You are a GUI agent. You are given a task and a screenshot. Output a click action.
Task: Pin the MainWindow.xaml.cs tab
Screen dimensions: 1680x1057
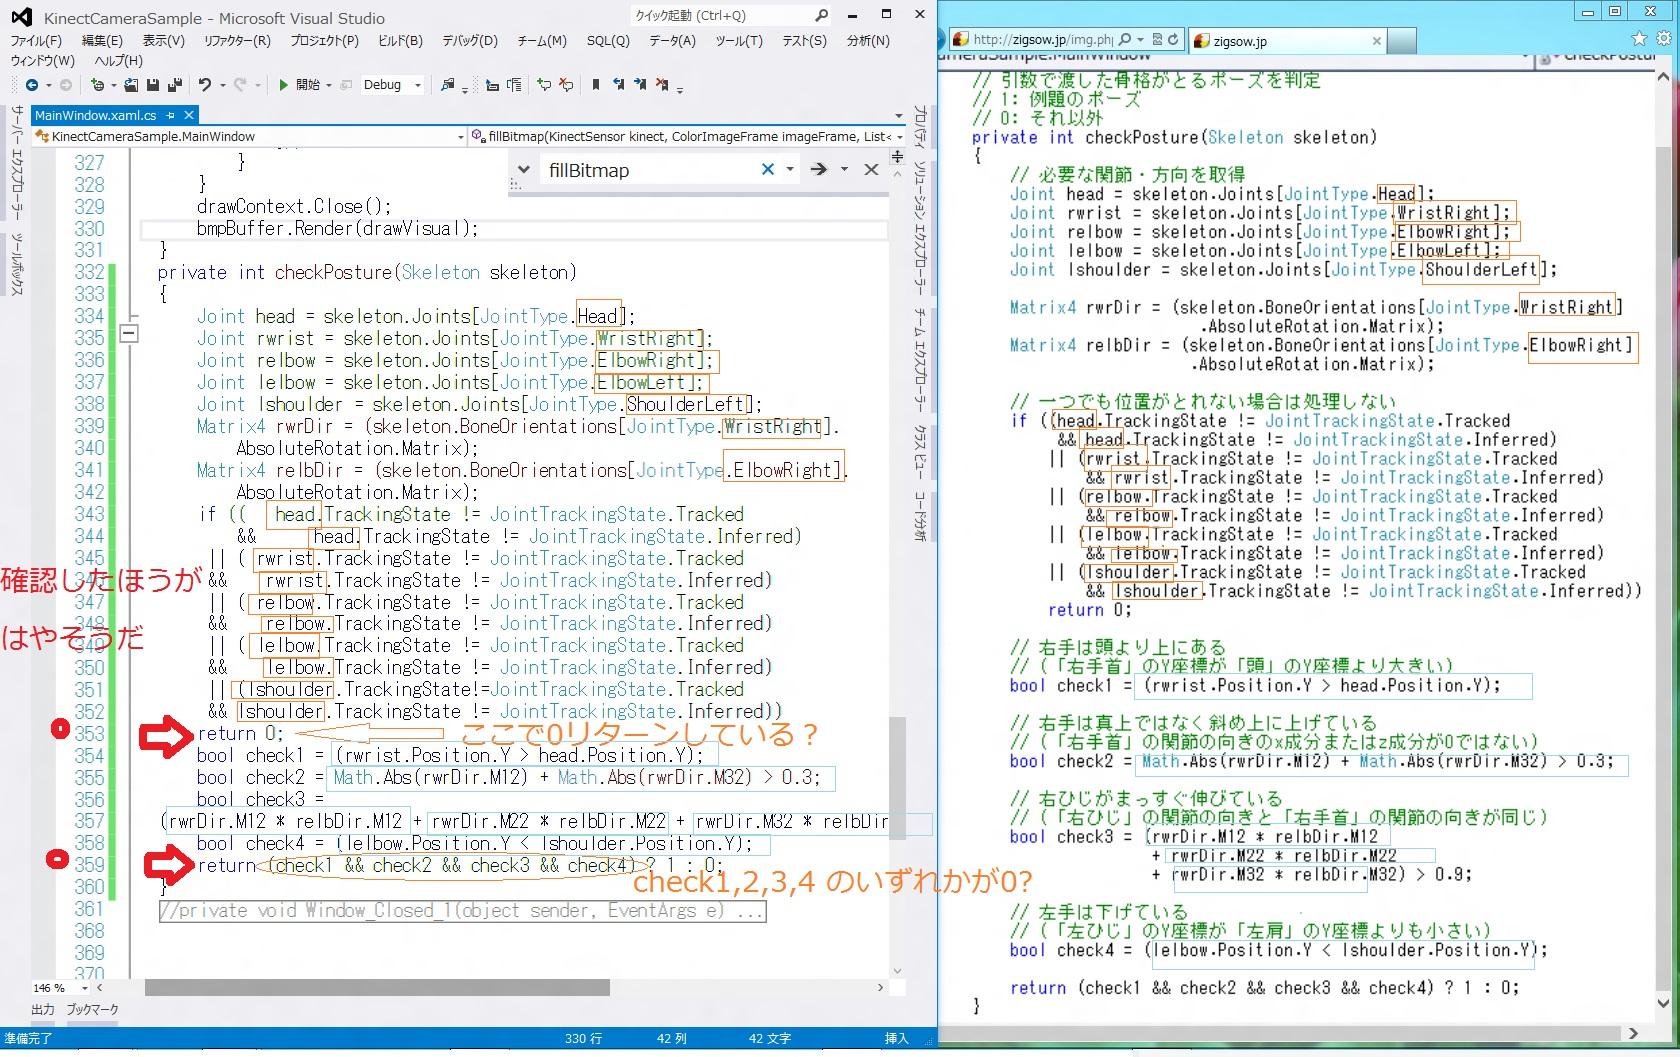[x=171, y=115]
